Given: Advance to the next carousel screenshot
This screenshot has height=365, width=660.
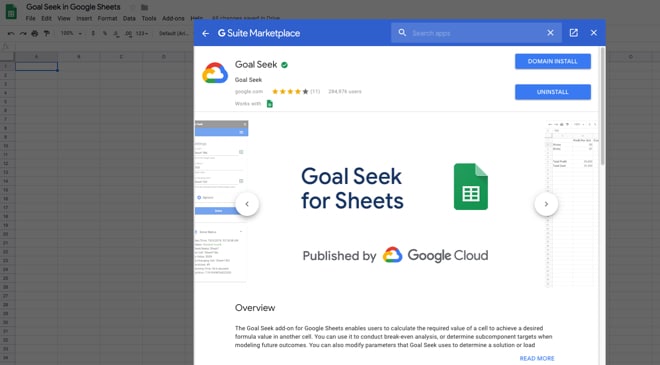Looking at the screenshot, I should (x=546, y=204).
